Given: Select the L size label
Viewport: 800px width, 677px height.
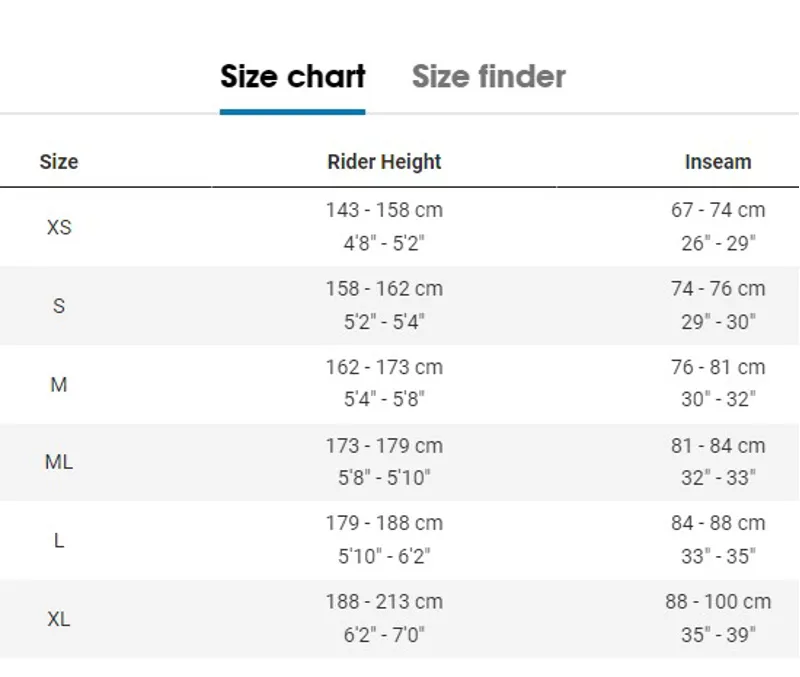Looking at the screenshot, I should 59,541.
